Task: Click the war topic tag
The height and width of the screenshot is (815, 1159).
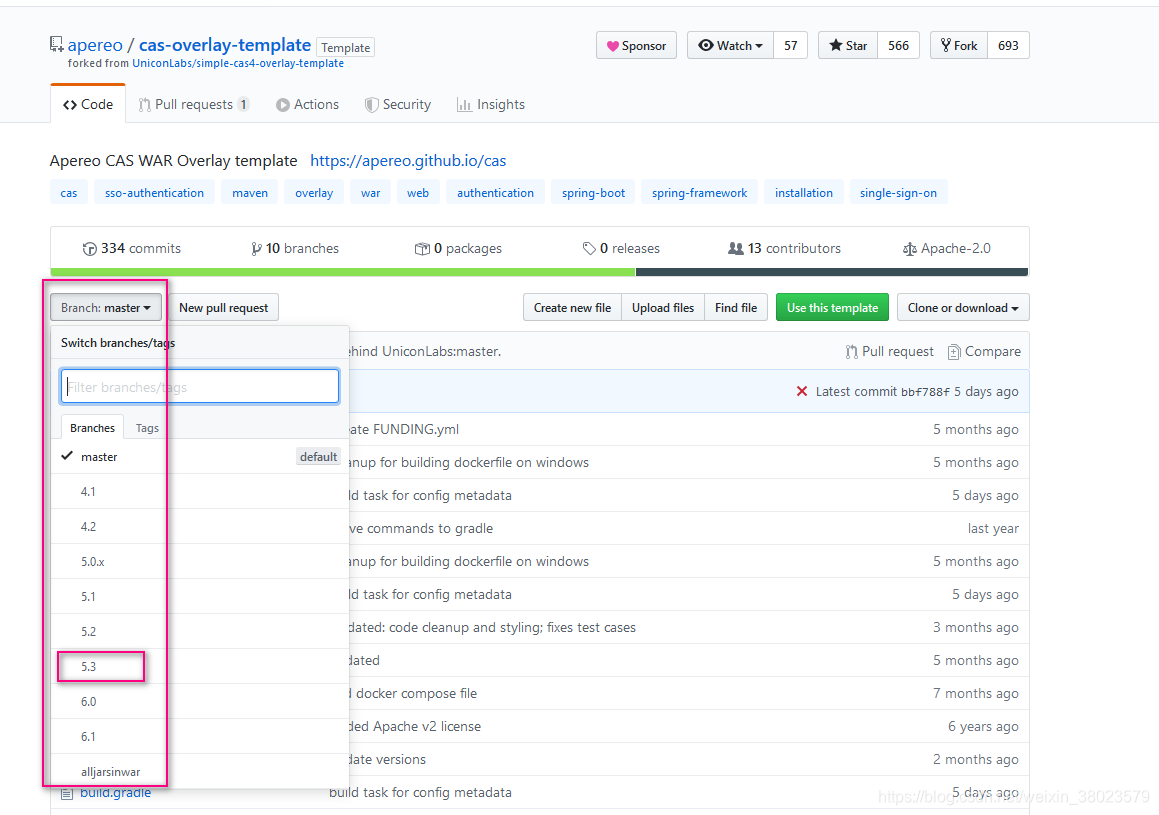Action: [370, 192]
